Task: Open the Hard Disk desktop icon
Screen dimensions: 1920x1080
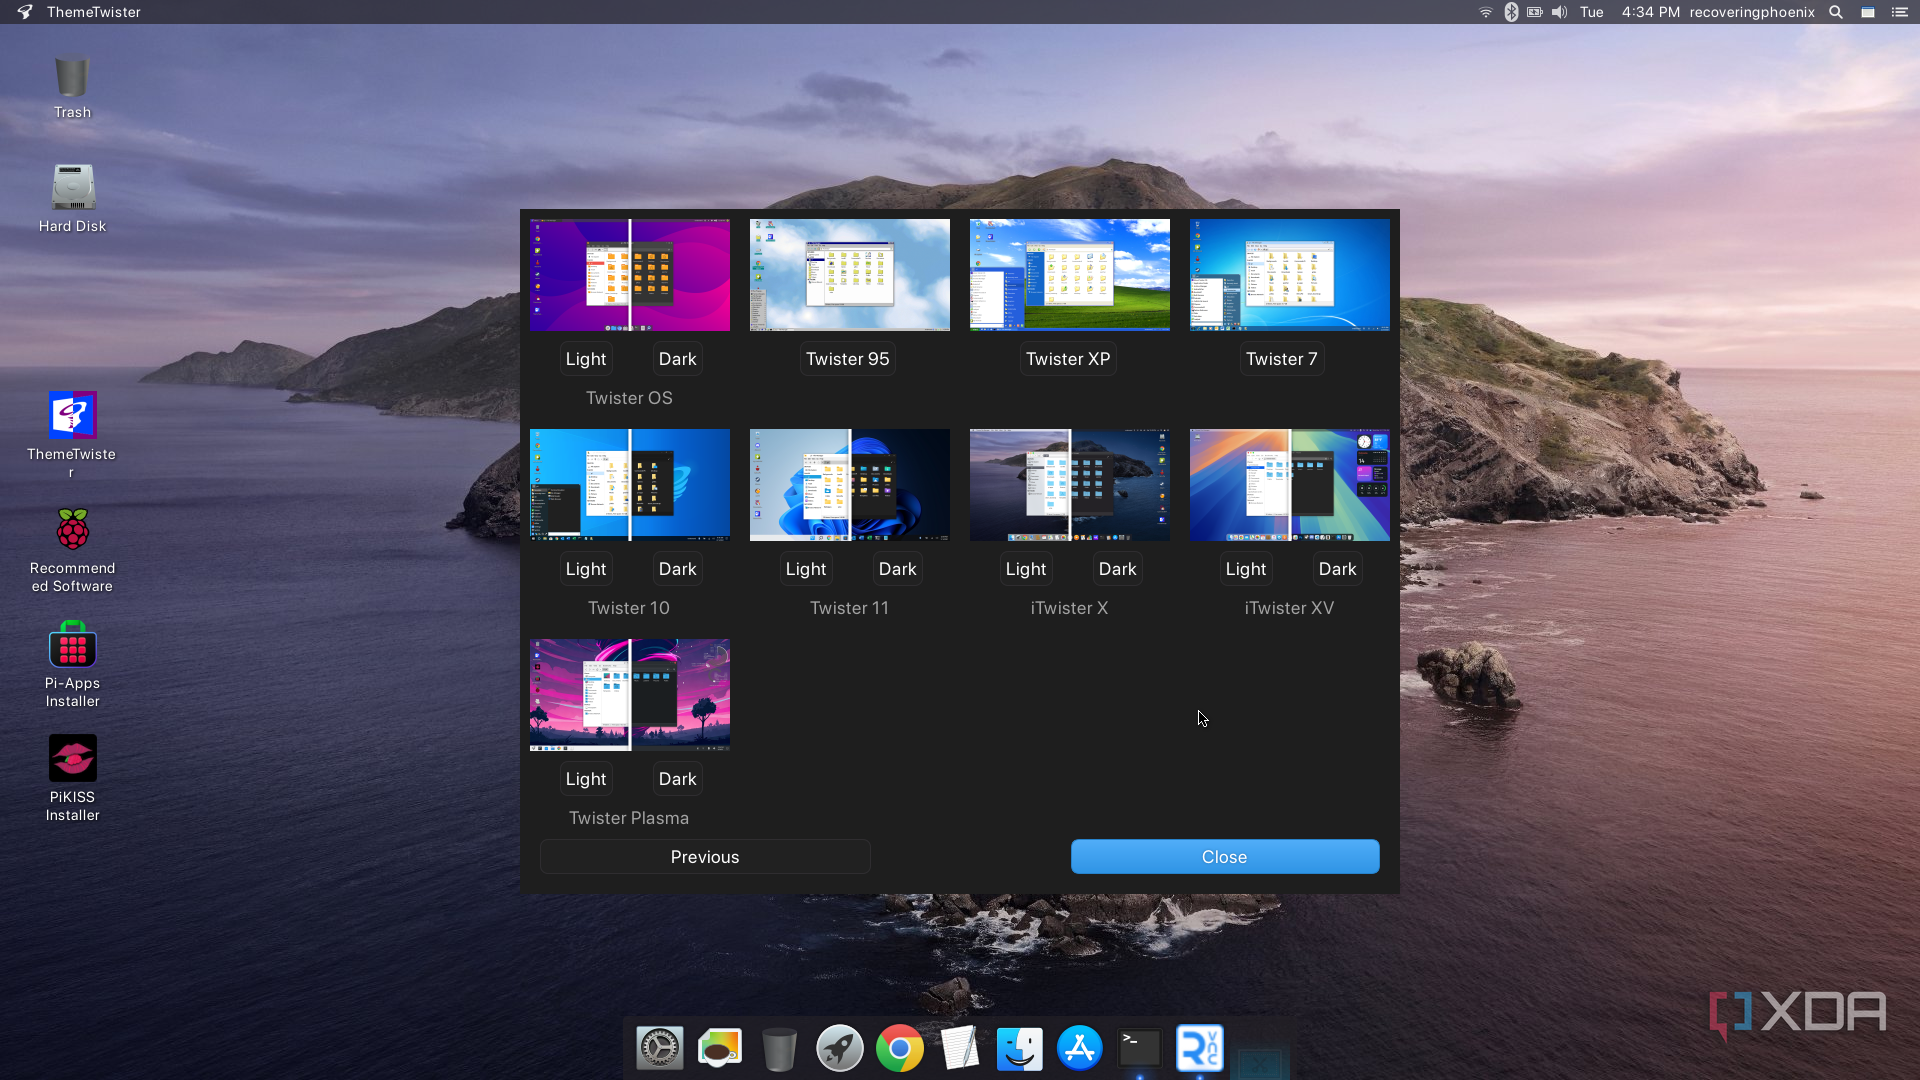Action: (x=72, y=187)
